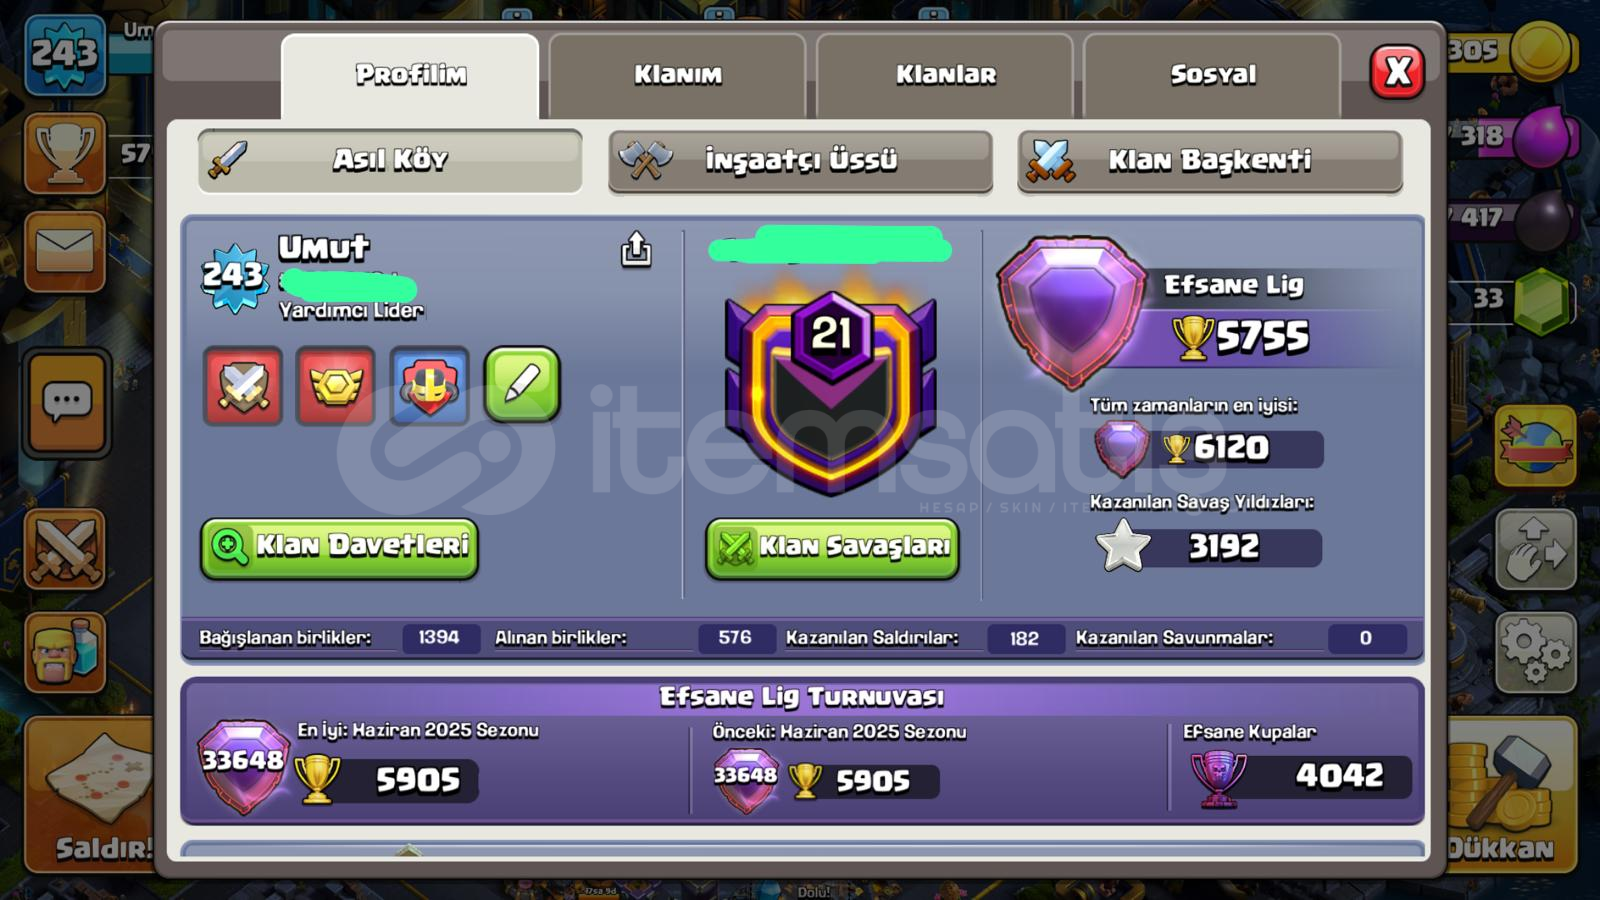
Task: Select the crossed swords war preference badge
Action: click(243, 386)
